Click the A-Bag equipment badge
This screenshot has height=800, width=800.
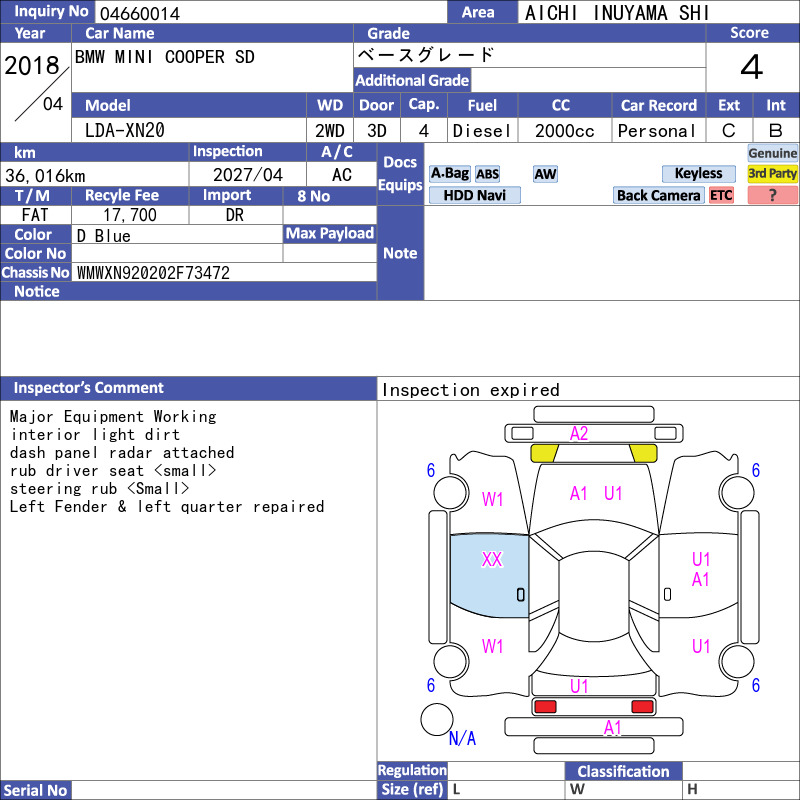[x=449, y=174]
